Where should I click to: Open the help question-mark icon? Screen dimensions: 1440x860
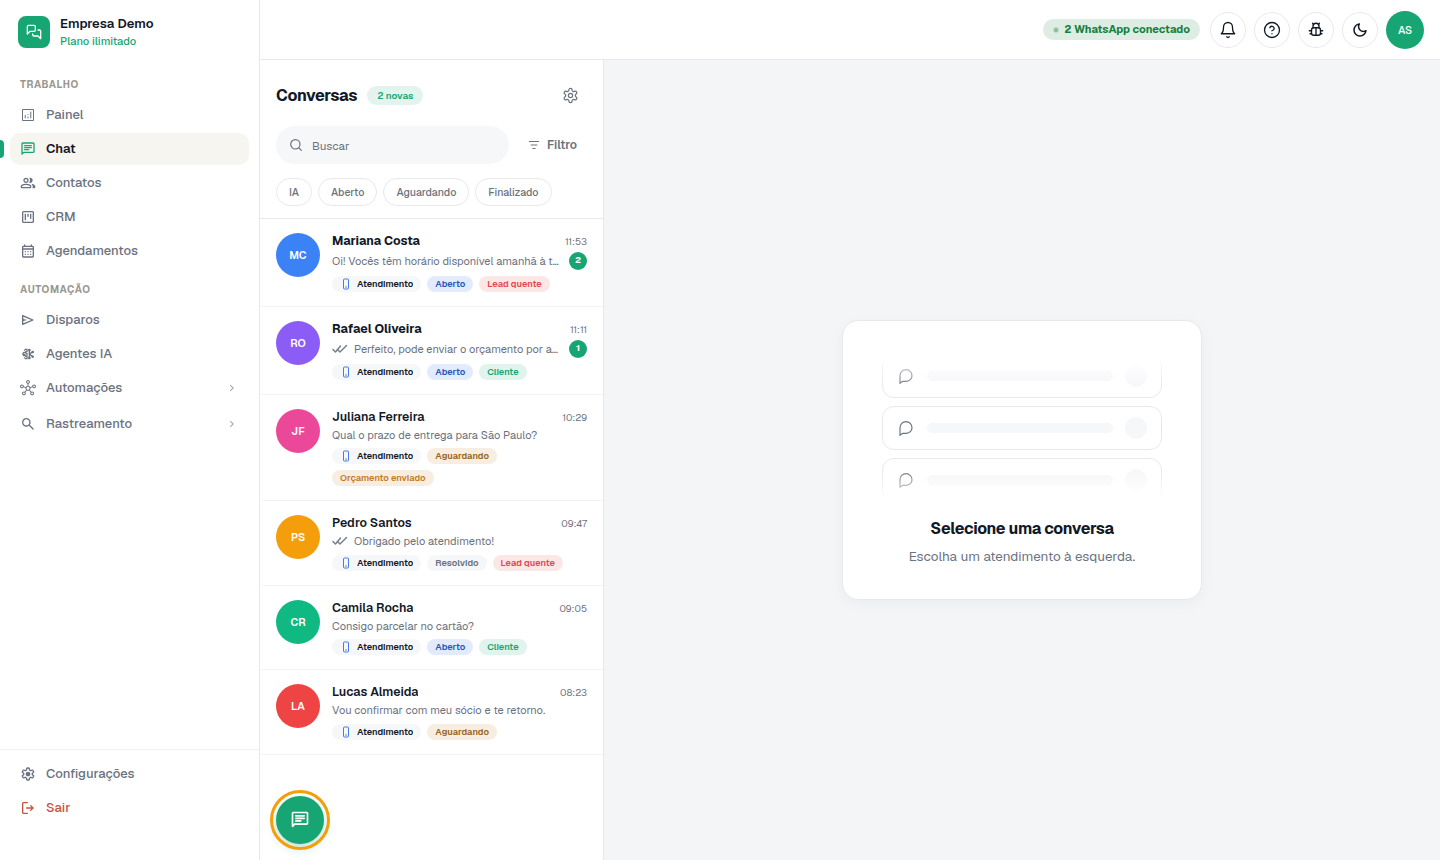click(1272, 30)
